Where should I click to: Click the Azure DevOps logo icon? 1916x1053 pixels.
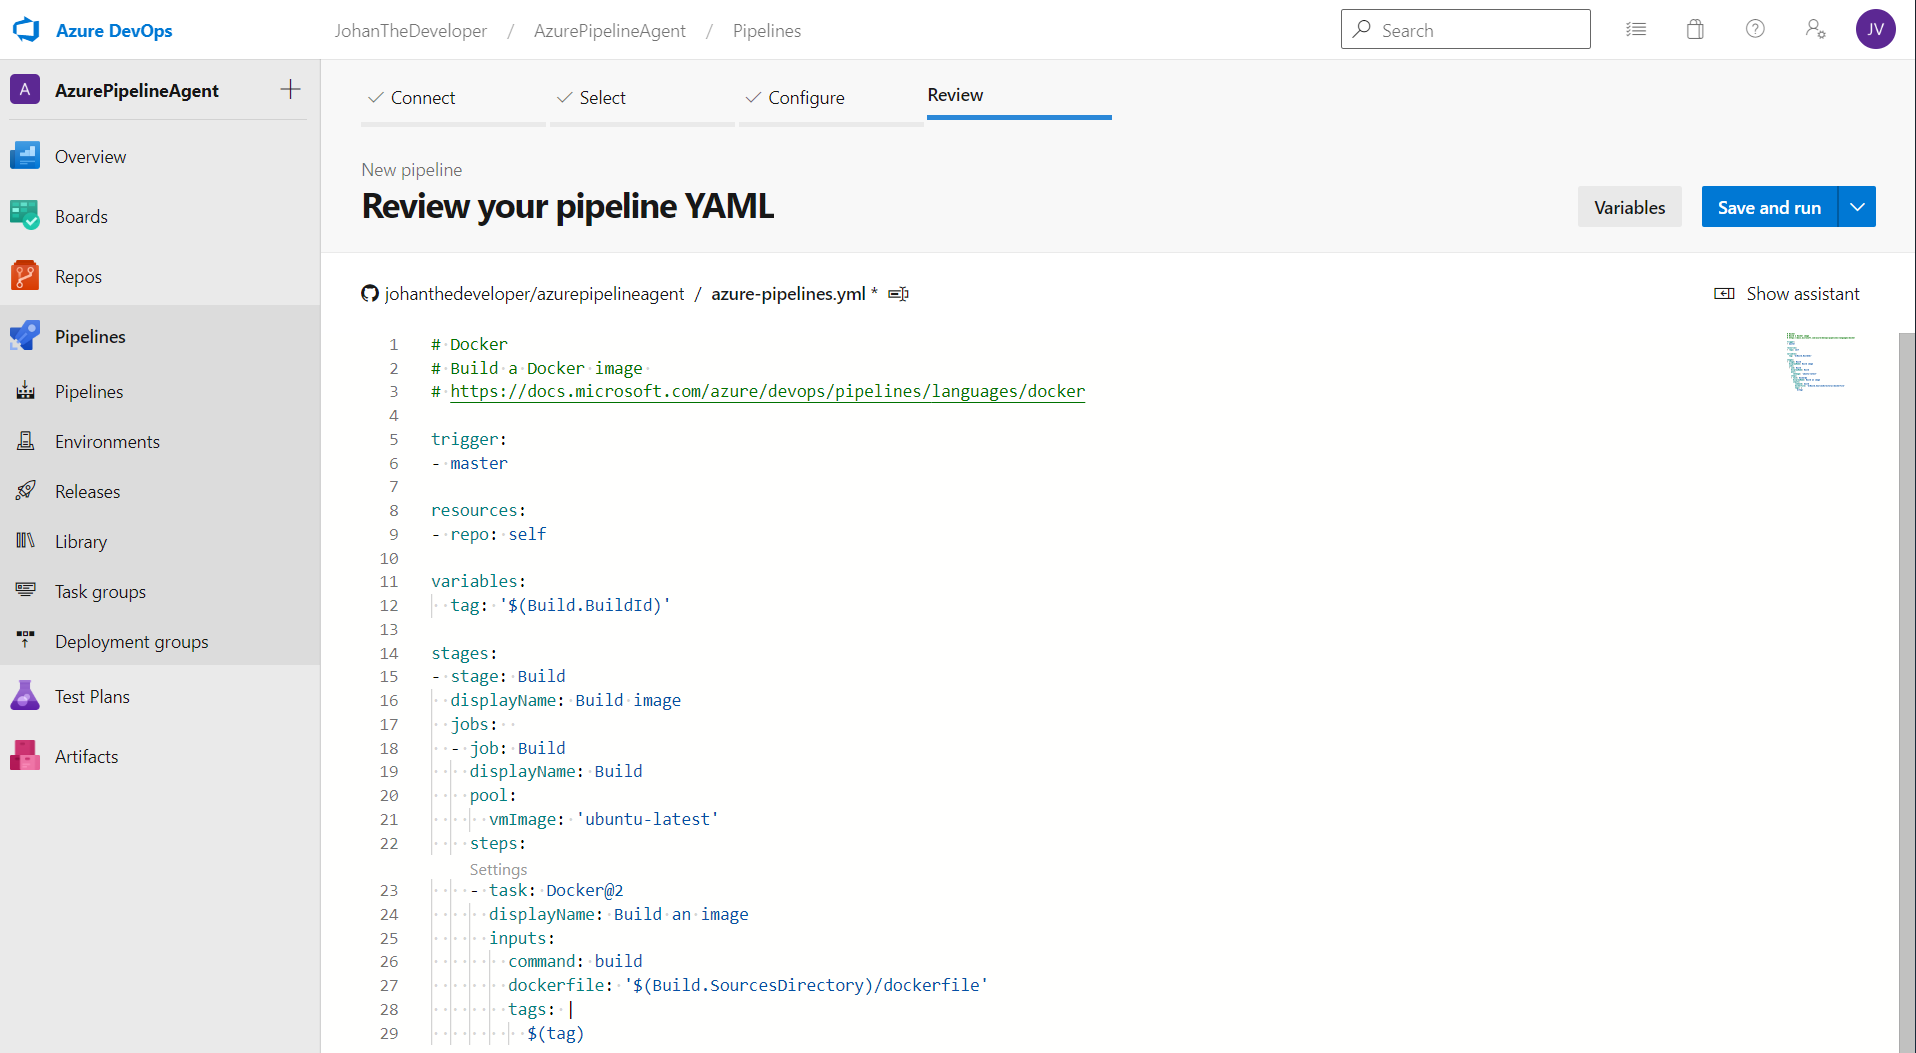pos(26,30)
